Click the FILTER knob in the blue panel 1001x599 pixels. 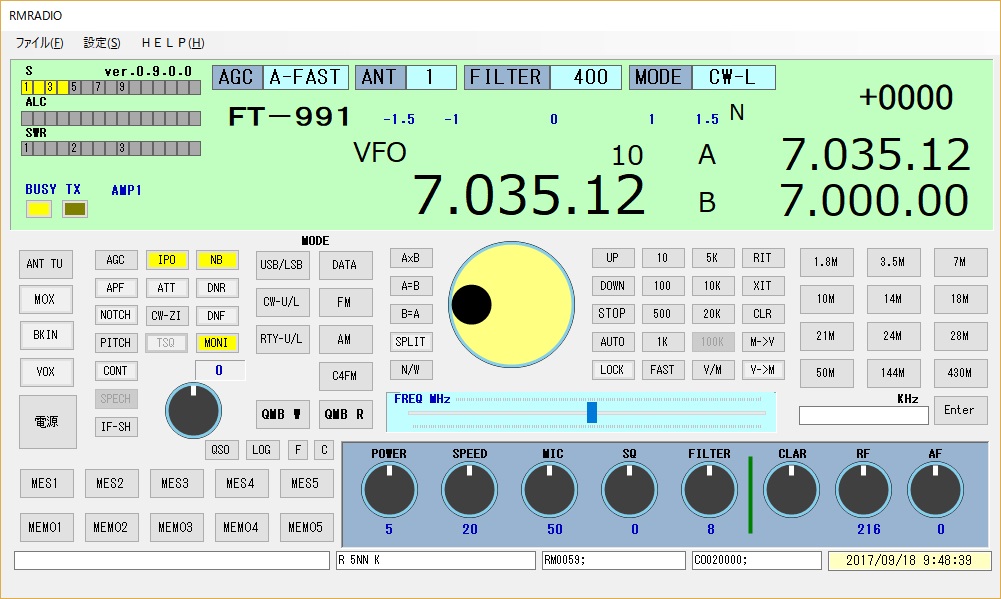click(709, 490)
